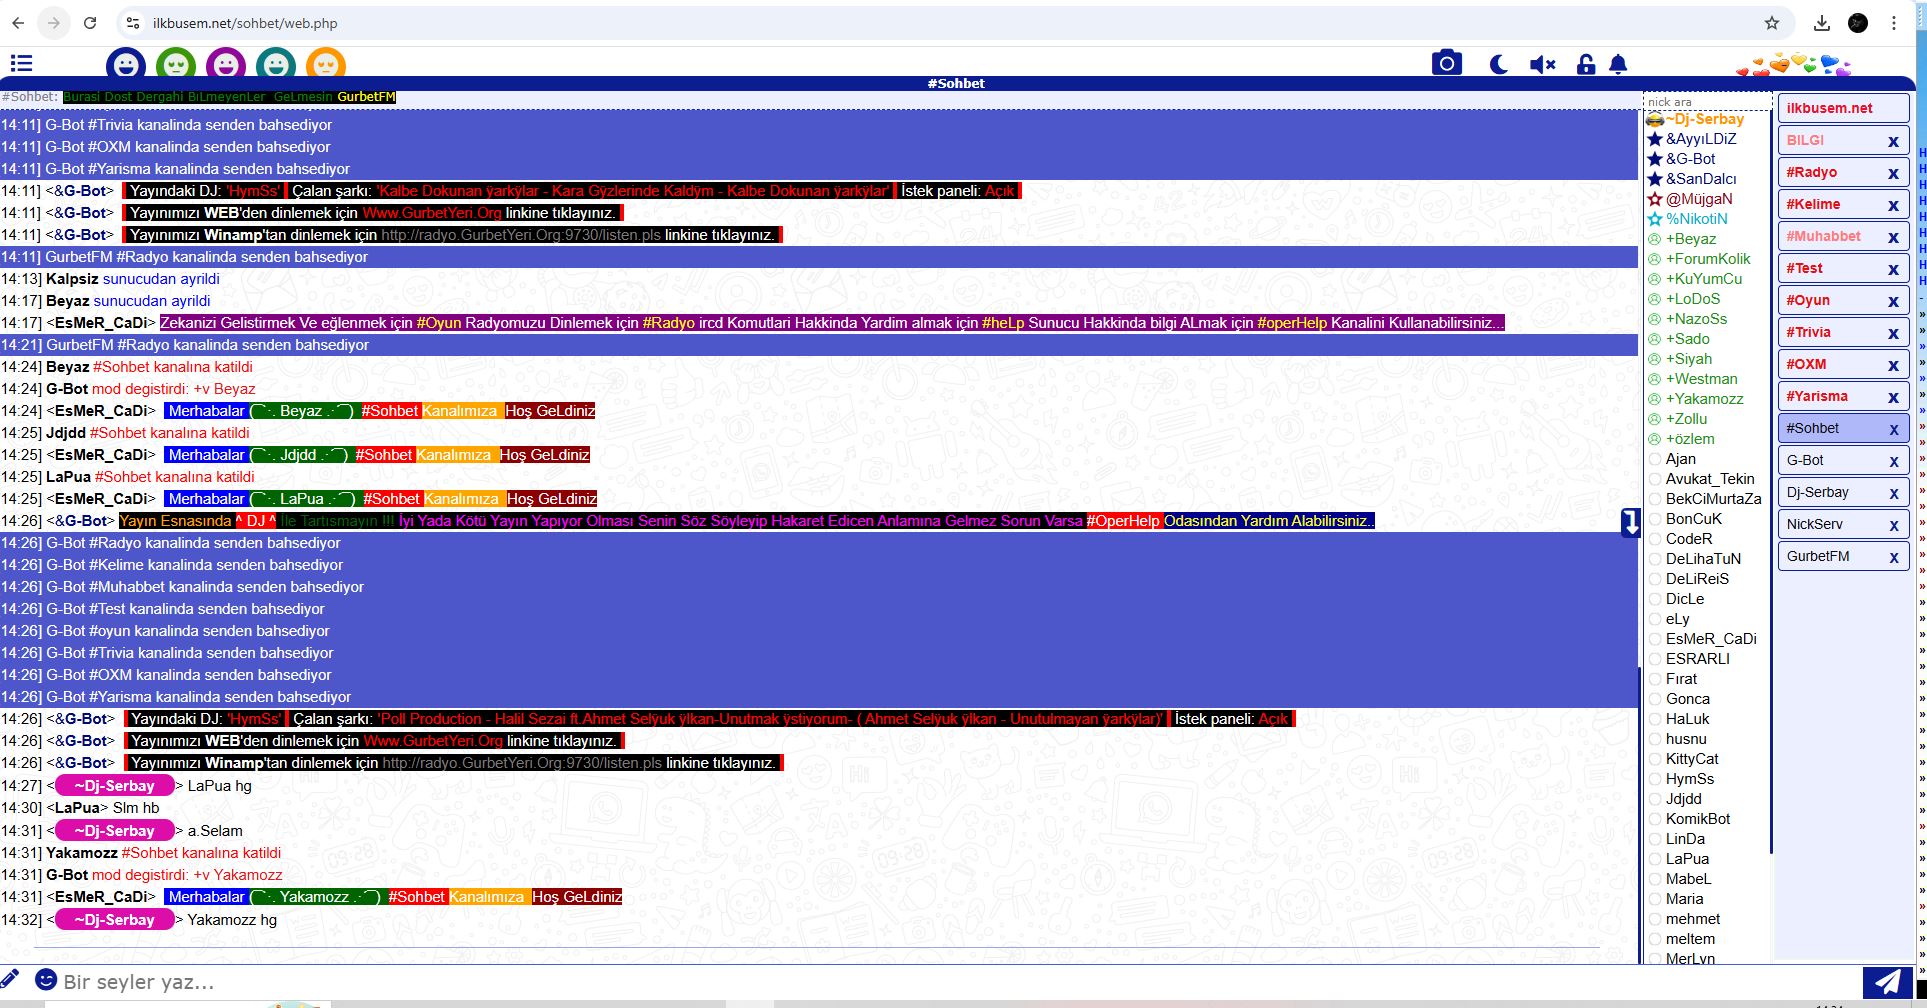The height and width of the screenshot is (1008, 1927).
Task: Open the emoji picker beside message box
Action: [45, 980]
